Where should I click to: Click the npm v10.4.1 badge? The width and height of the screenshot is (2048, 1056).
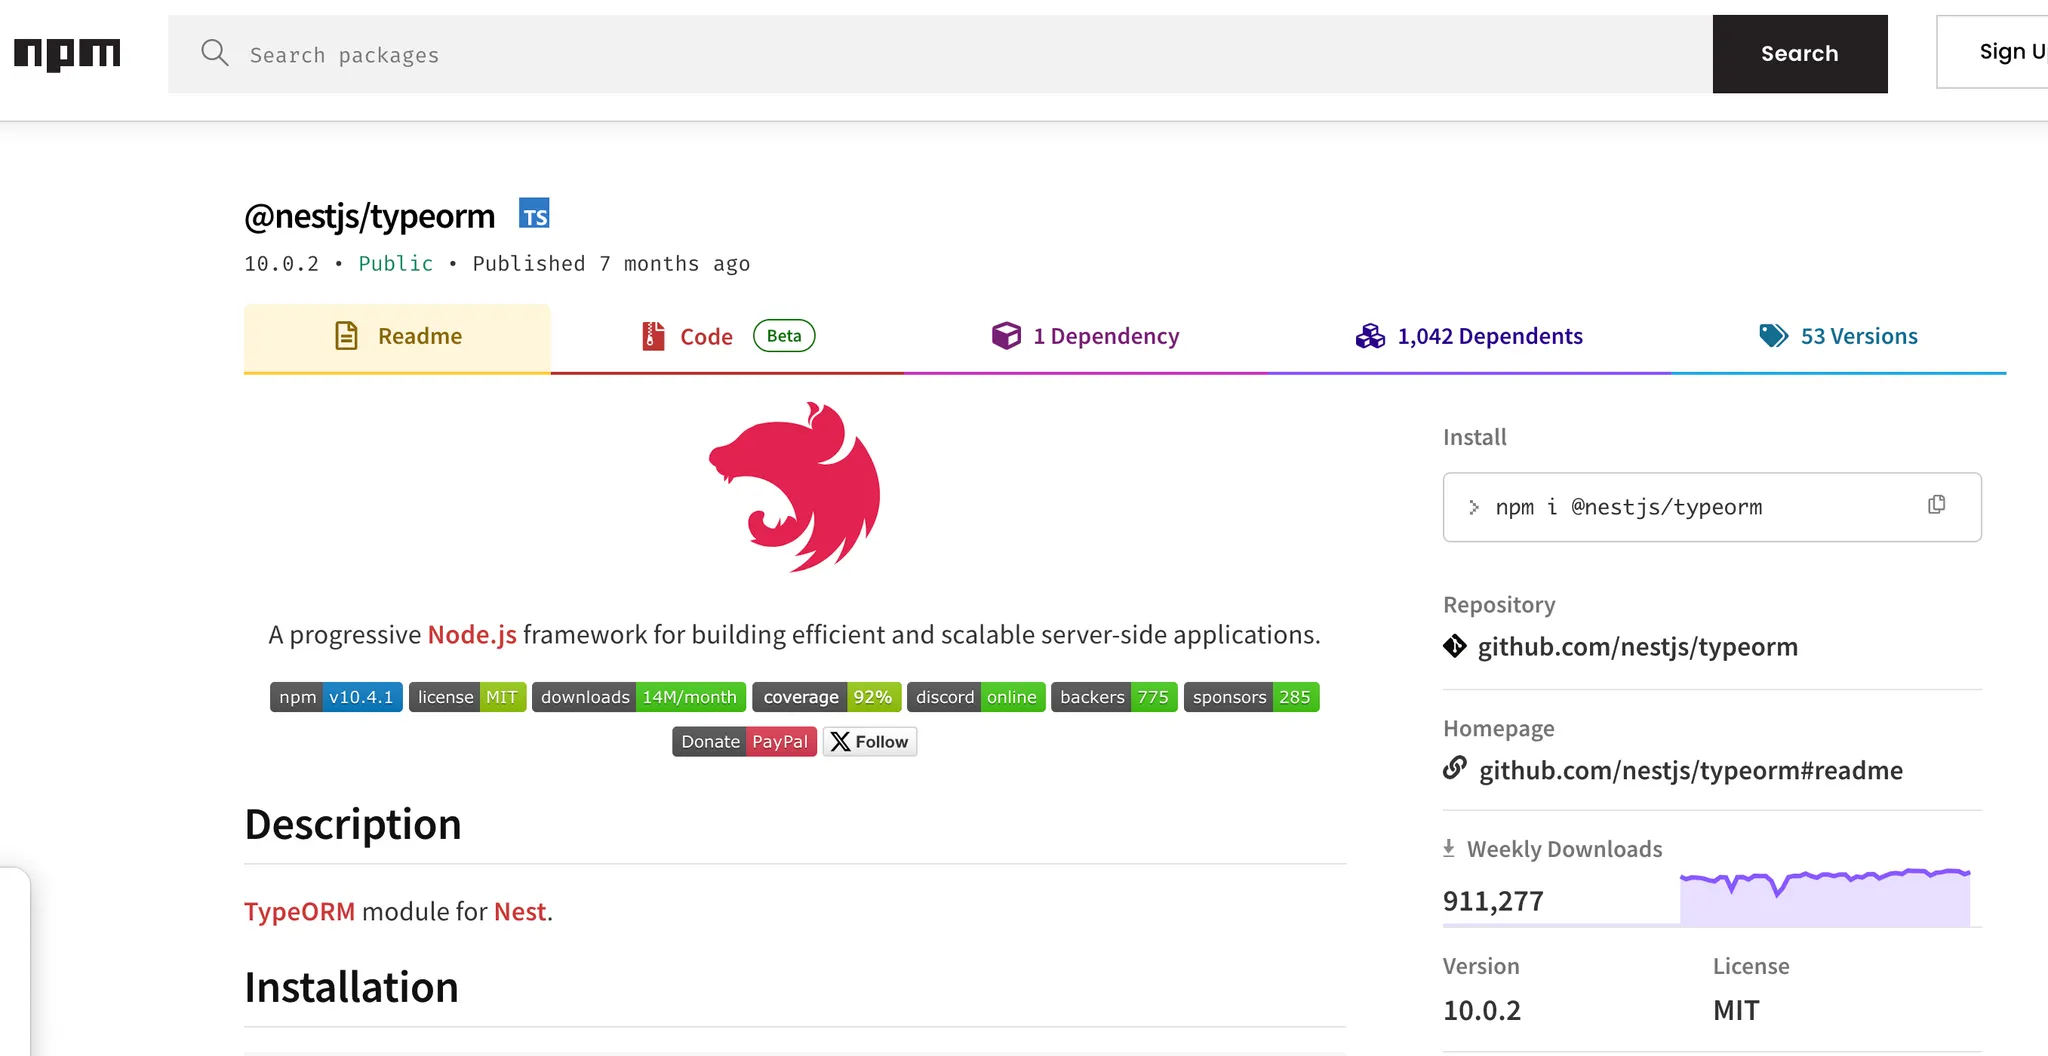(336, 697)
